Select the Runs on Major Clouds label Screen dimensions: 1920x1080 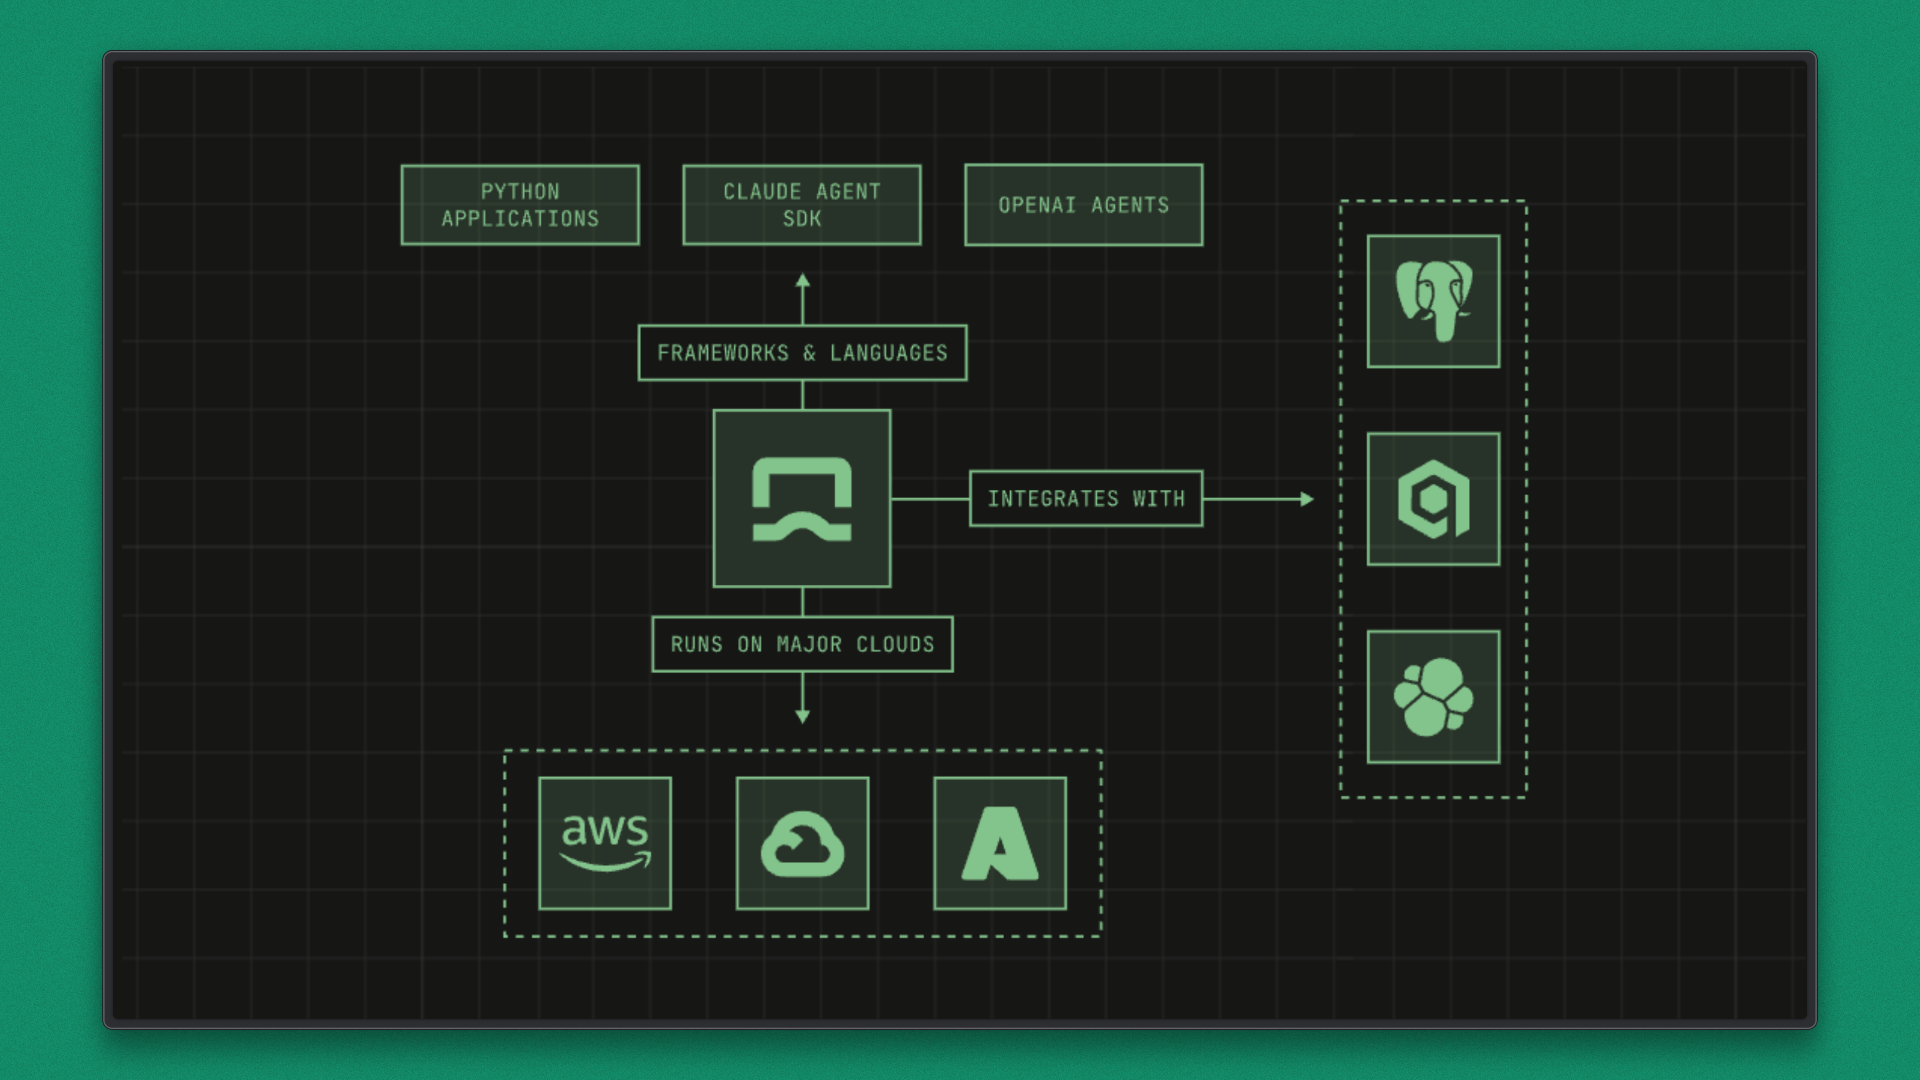click(x=802, y=644)
